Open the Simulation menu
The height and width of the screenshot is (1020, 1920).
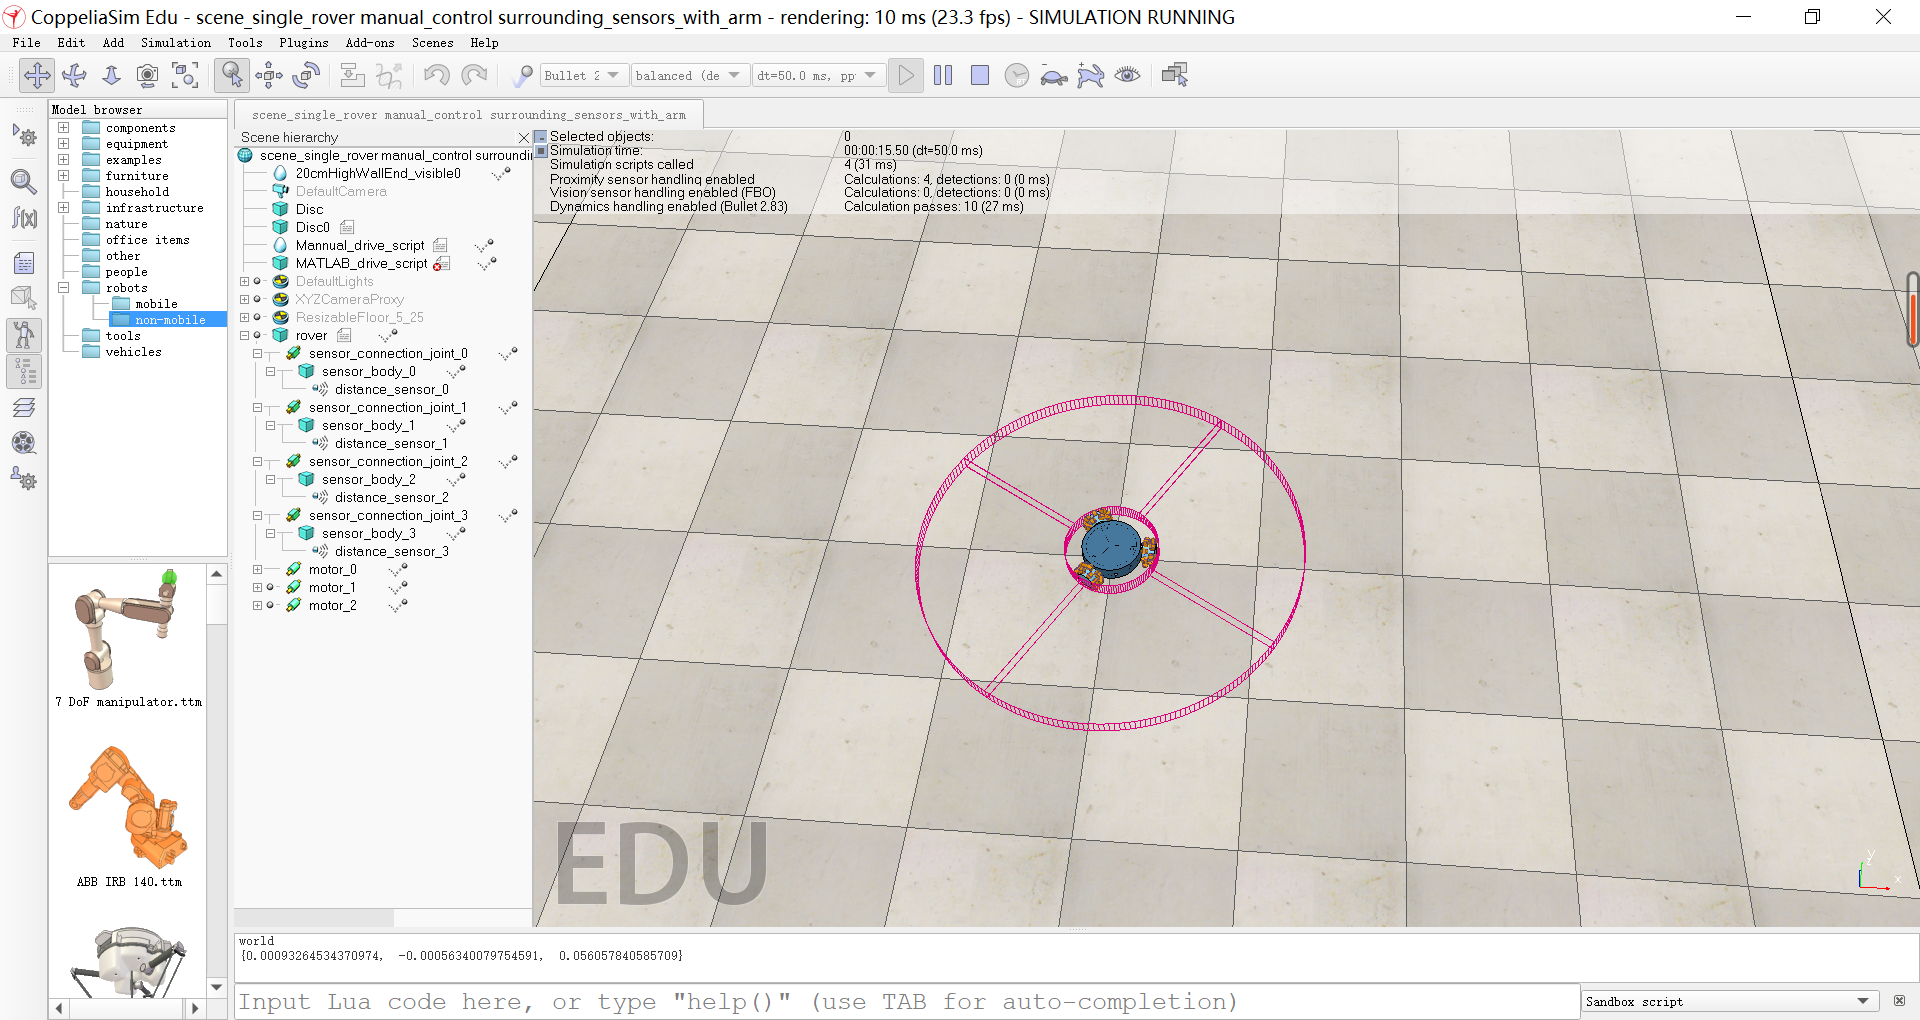pos(175,43)
